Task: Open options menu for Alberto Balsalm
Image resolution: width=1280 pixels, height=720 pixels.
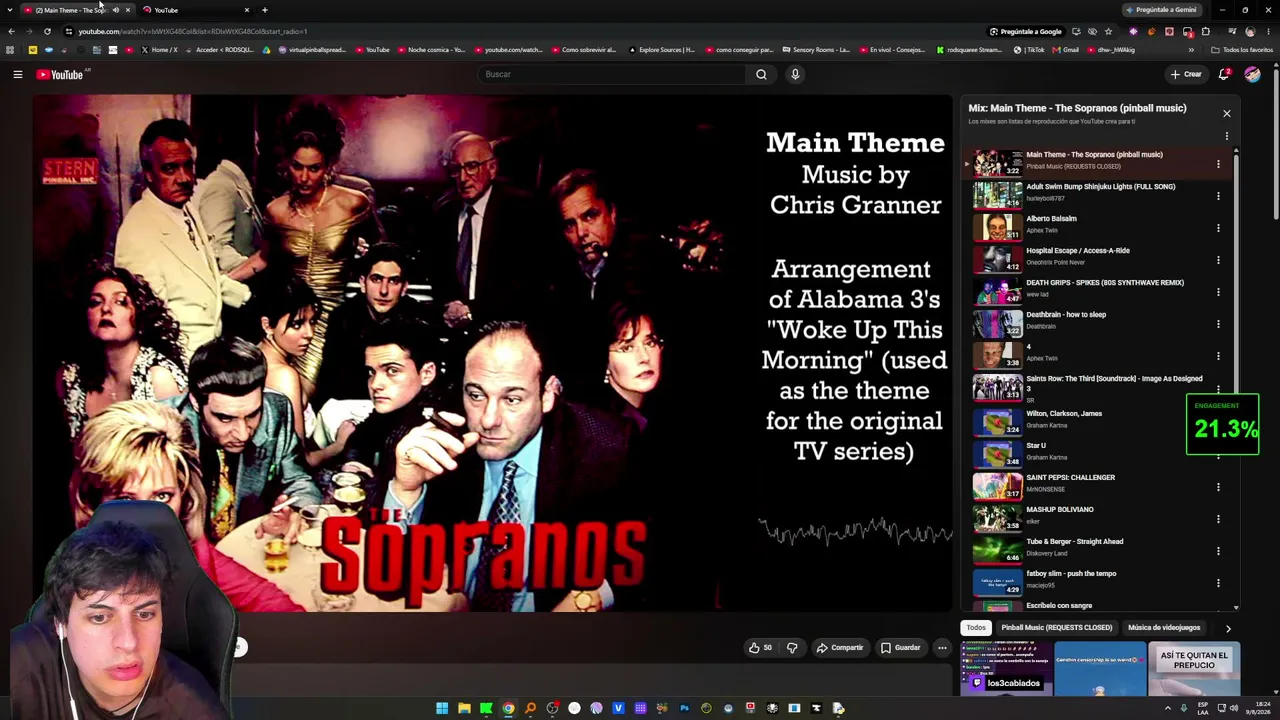Action: 1218,228
